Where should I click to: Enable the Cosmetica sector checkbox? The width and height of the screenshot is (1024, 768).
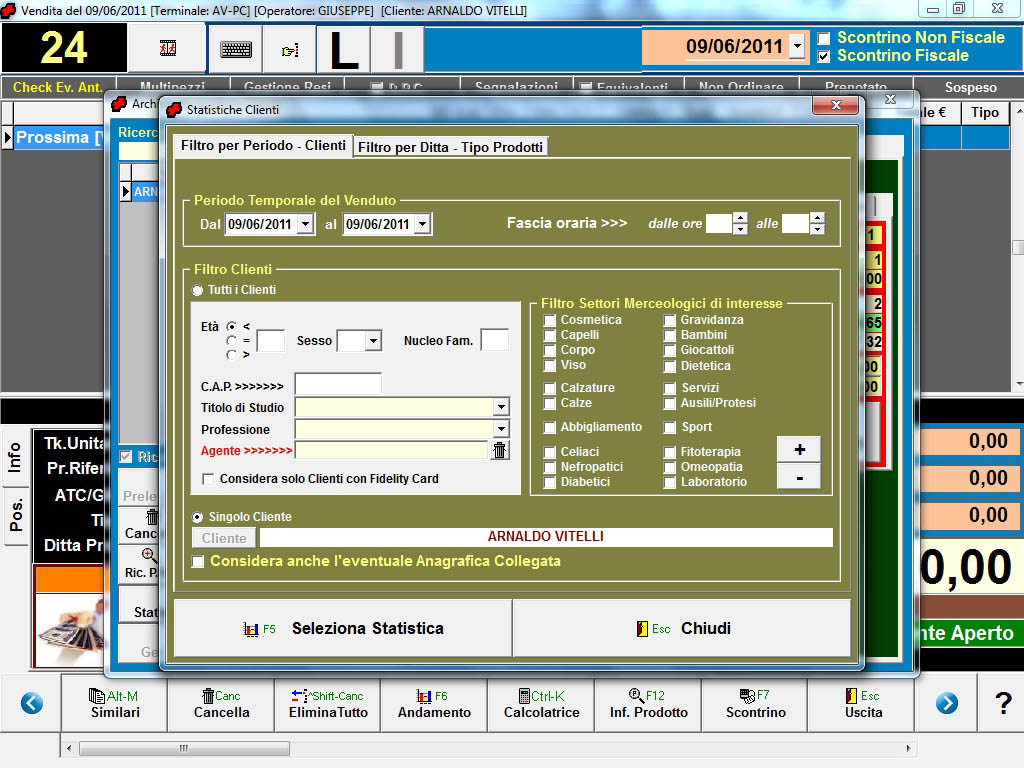click(x=550, y=321)
